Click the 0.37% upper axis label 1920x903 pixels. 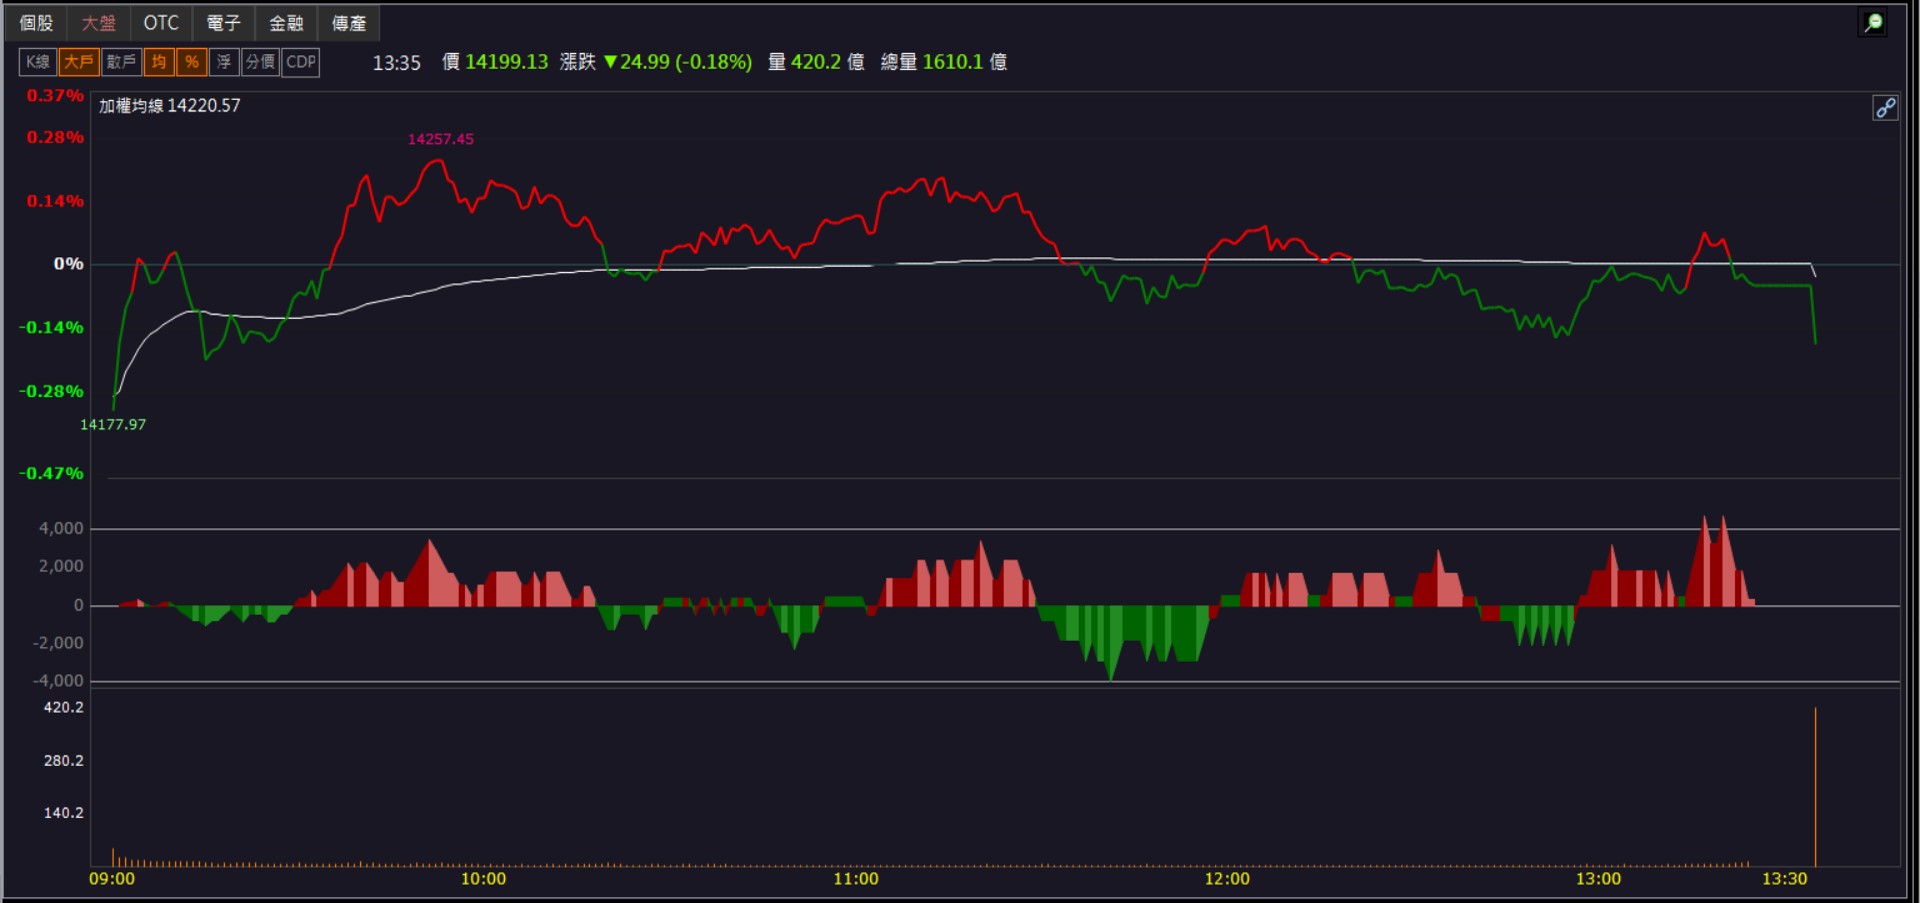55,96
